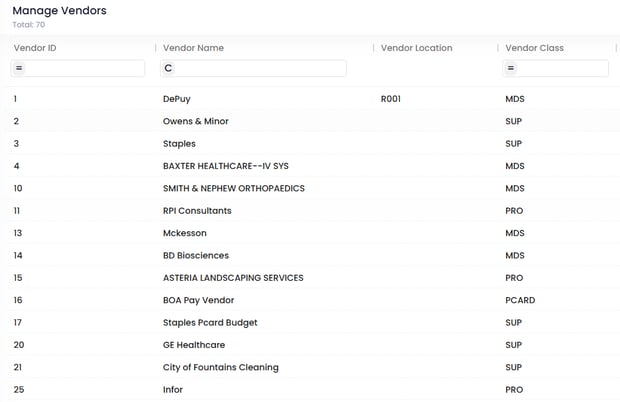Click the Vendor Location column header

pos(417,48)
